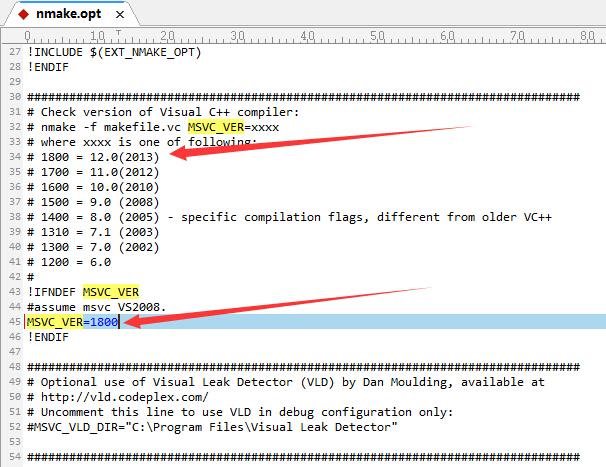Click the '1600 = 10.0(2010)' line
The width and height of the screenshot is (606, 467).
pos(93,187)
